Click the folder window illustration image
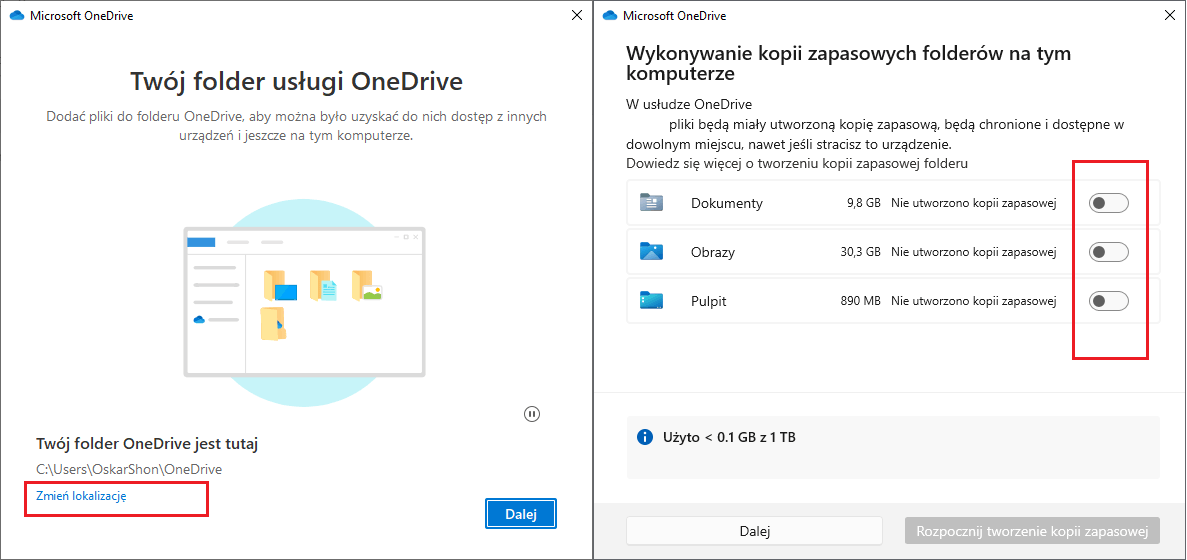 click(304, 302)
